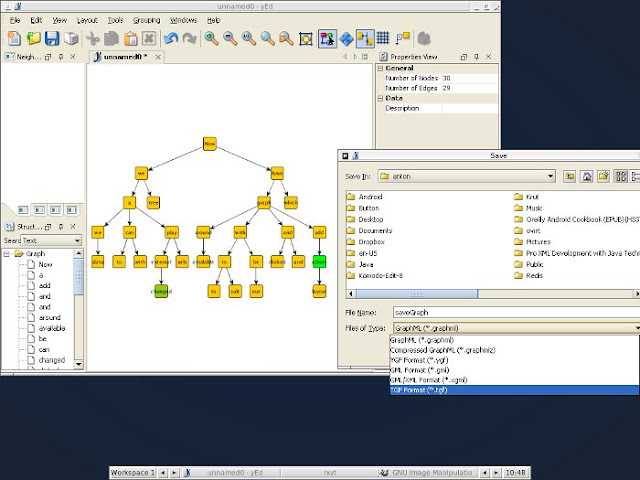Pin the Neighborhood panel

click(61, 57)
